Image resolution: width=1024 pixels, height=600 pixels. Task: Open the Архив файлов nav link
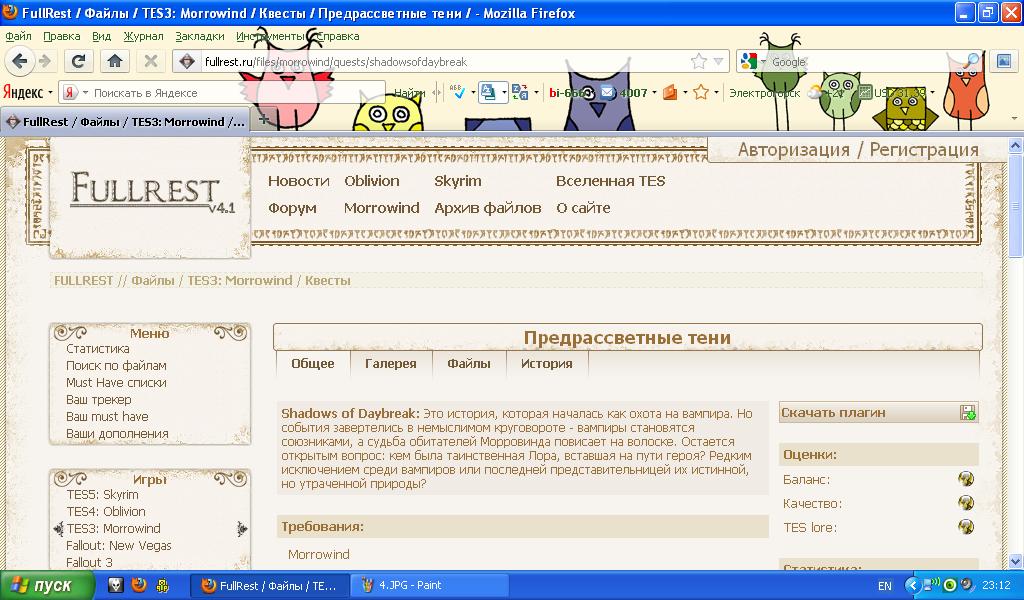click(488, 208)
